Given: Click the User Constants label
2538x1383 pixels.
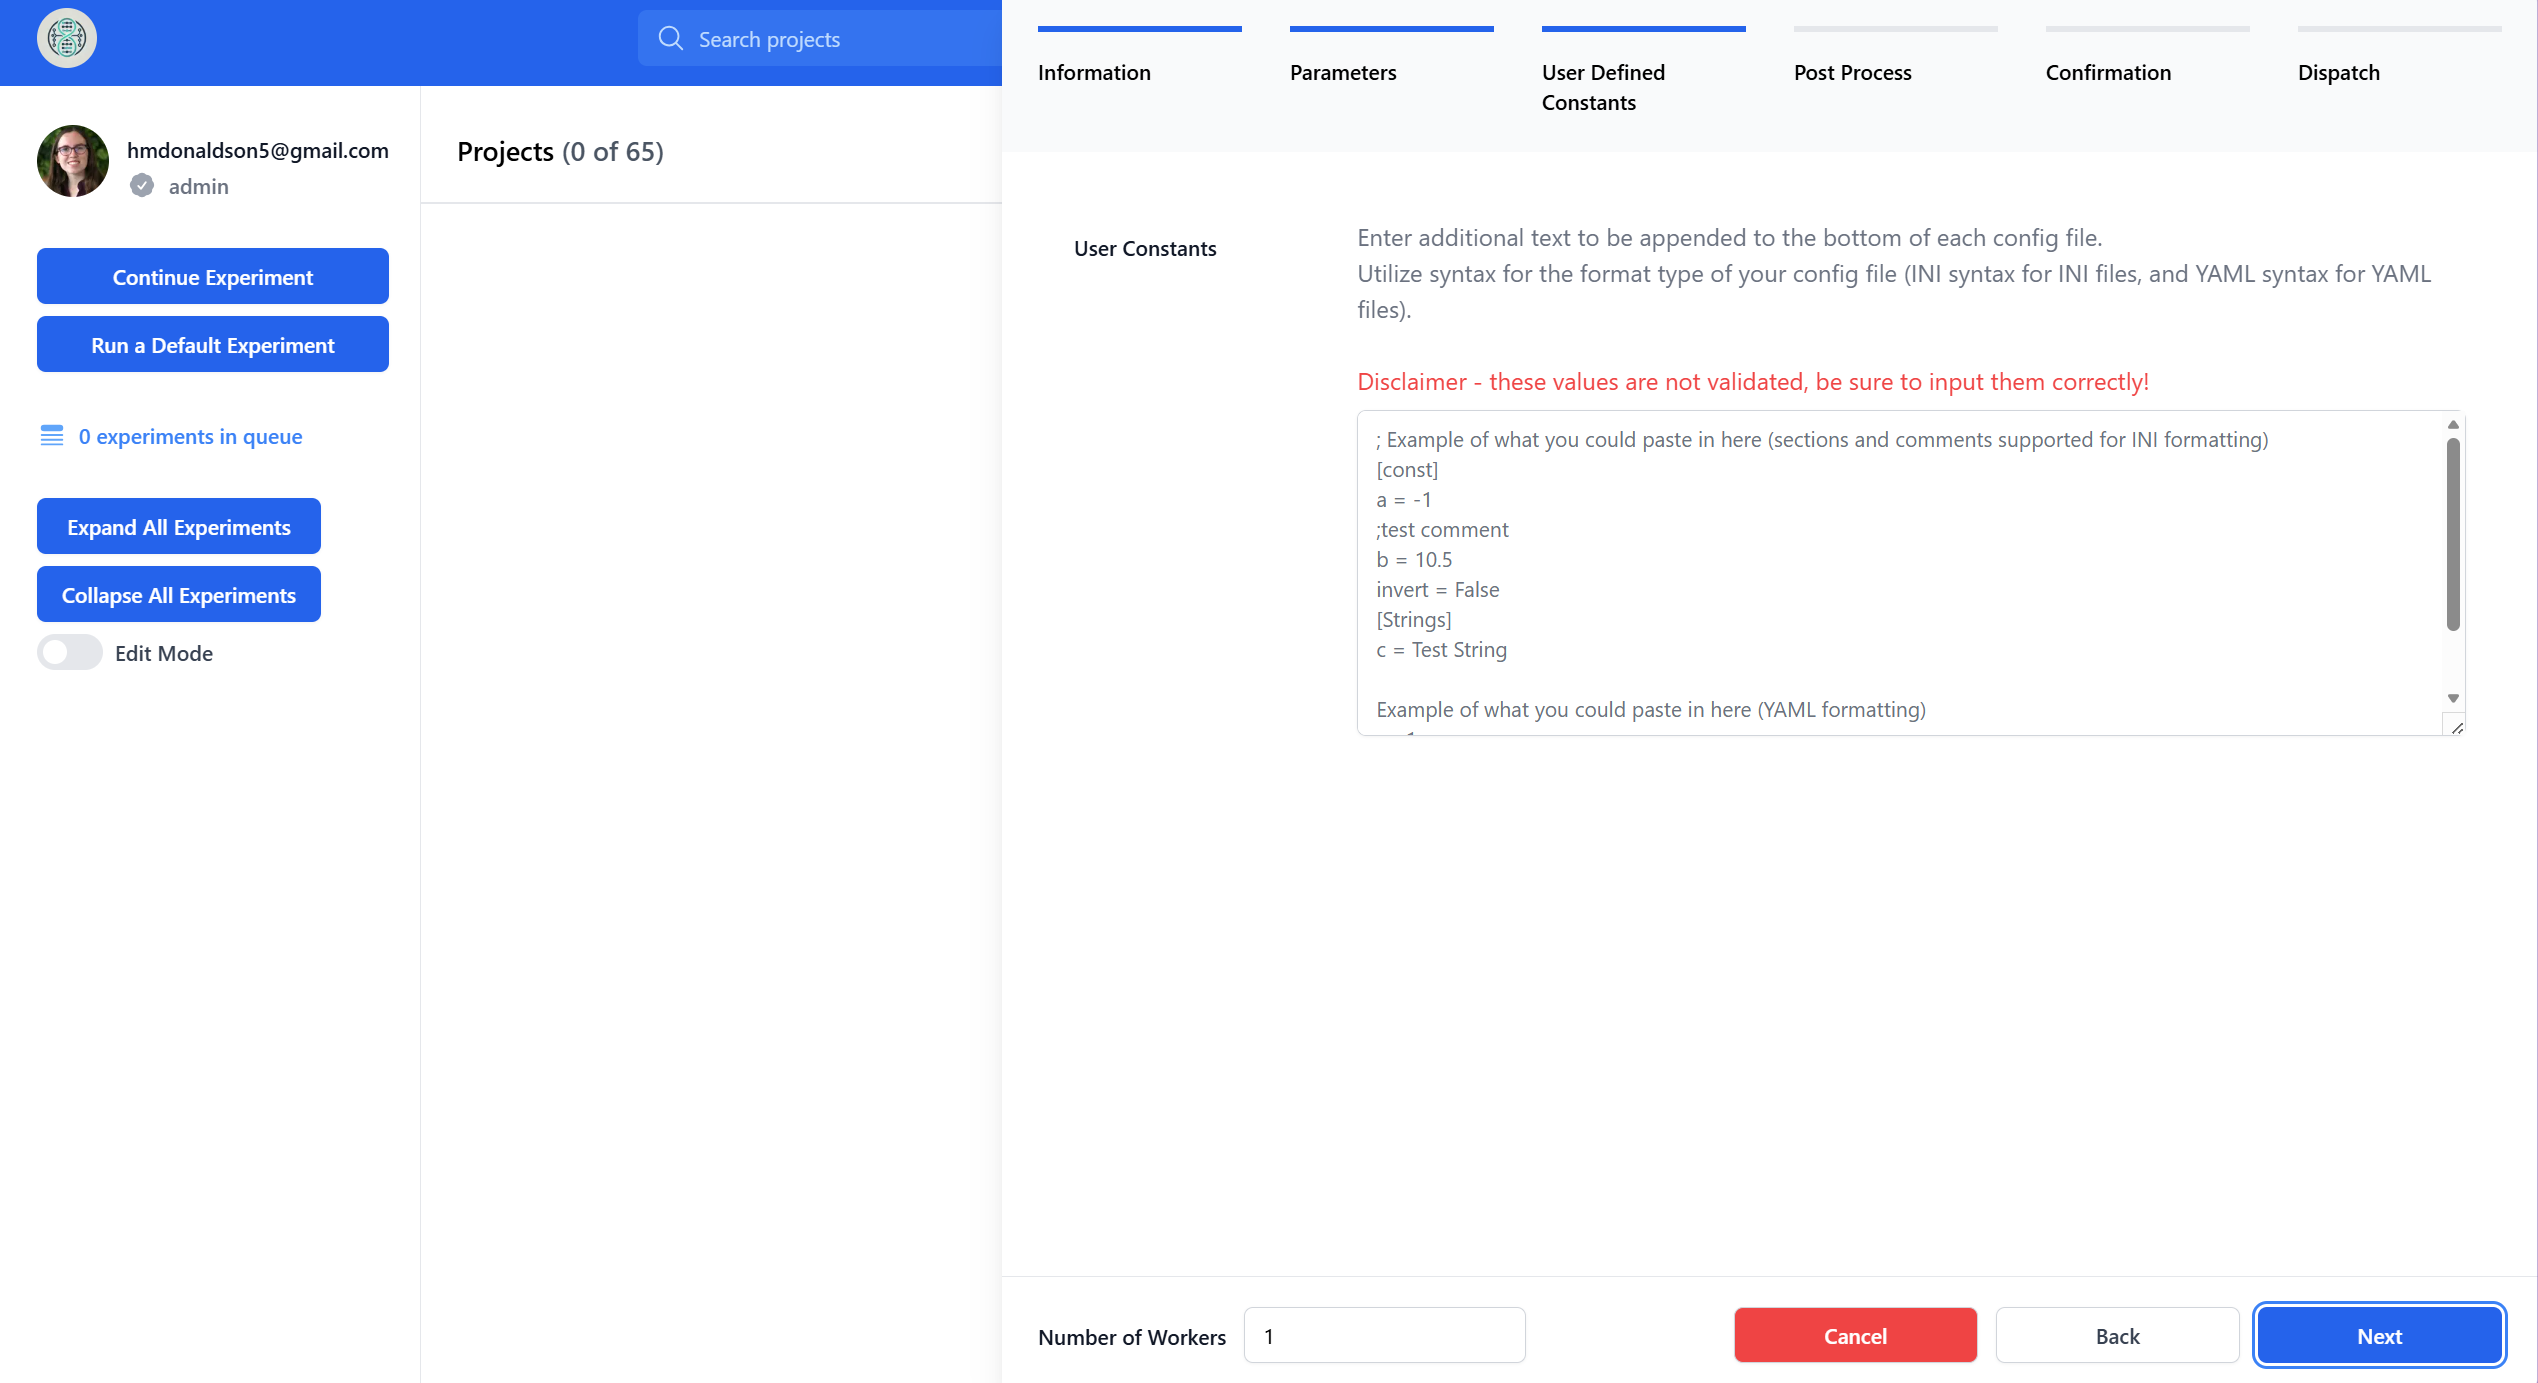Looking at the screenshot, I should tap(1145, 249).
